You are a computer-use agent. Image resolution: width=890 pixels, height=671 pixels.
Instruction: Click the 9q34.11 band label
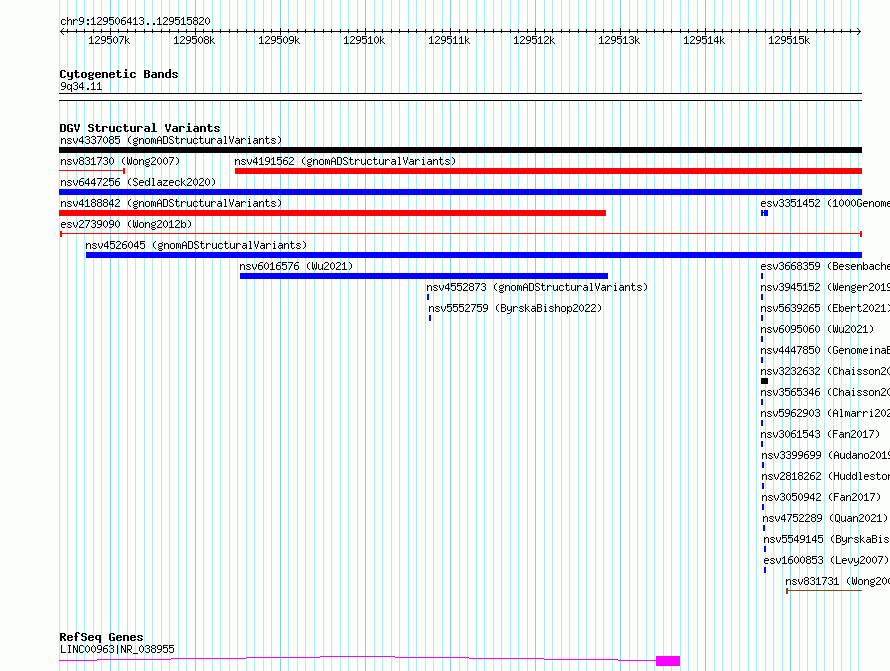(x=81, y=86)
